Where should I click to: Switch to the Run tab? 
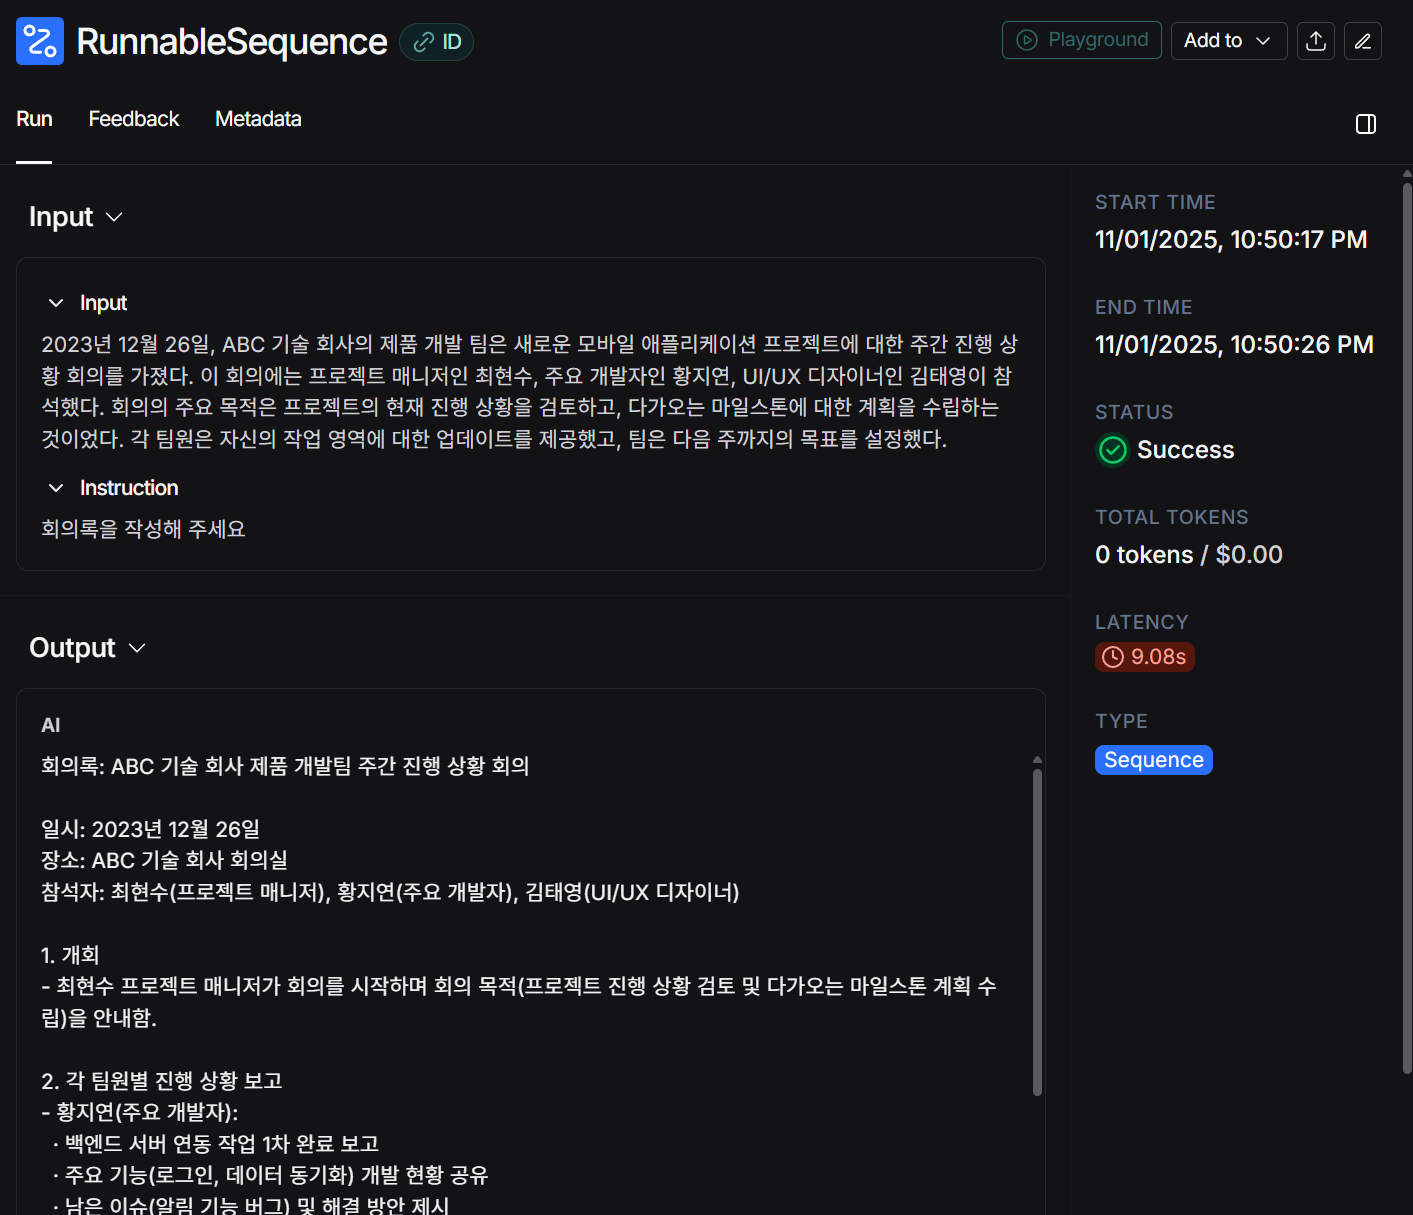tap(34, 119)
